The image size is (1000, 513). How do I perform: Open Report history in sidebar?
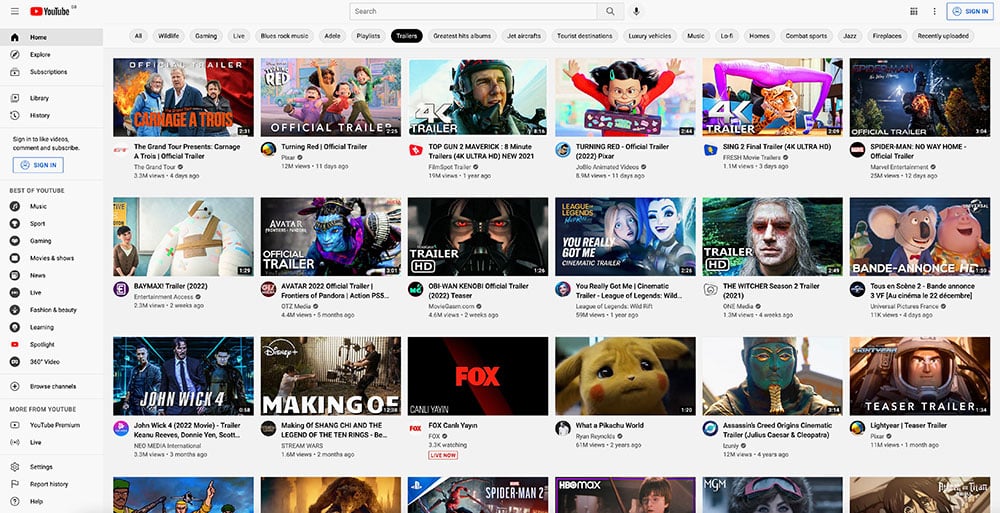click(x=51, y=484)
